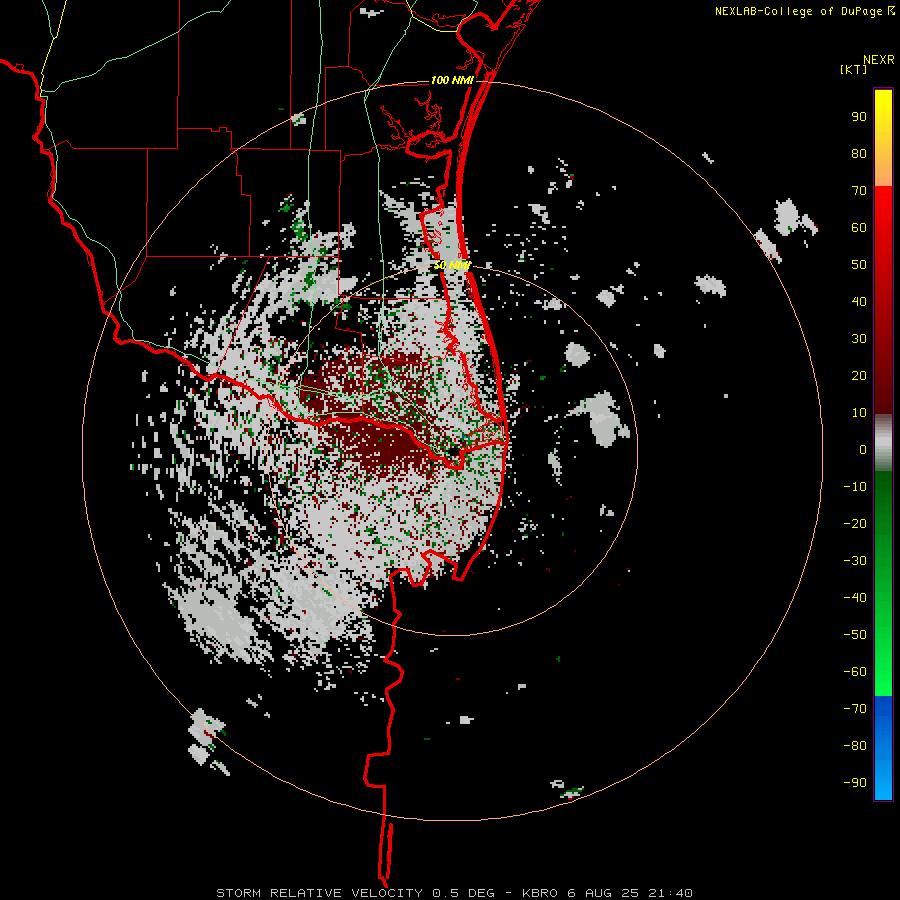900x900 pixels.
Task: Click the legend value -50
Action: click(x=855, y=635)
